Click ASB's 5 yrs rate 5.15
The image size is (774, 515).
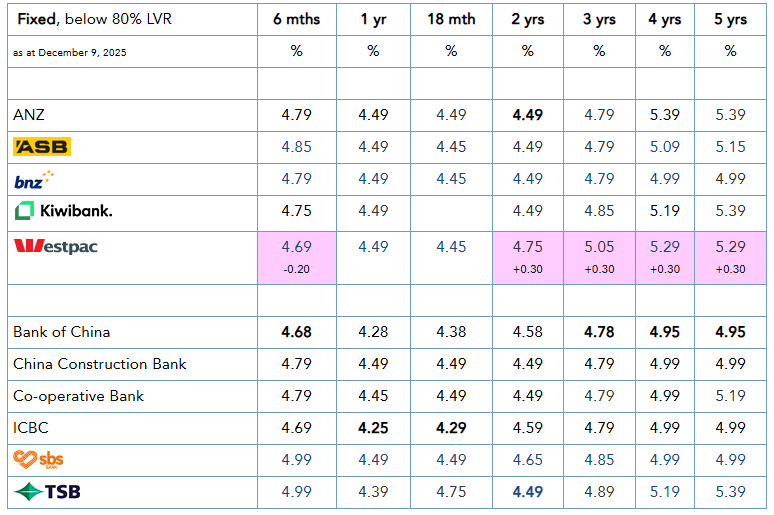click(x=730, y=147)
